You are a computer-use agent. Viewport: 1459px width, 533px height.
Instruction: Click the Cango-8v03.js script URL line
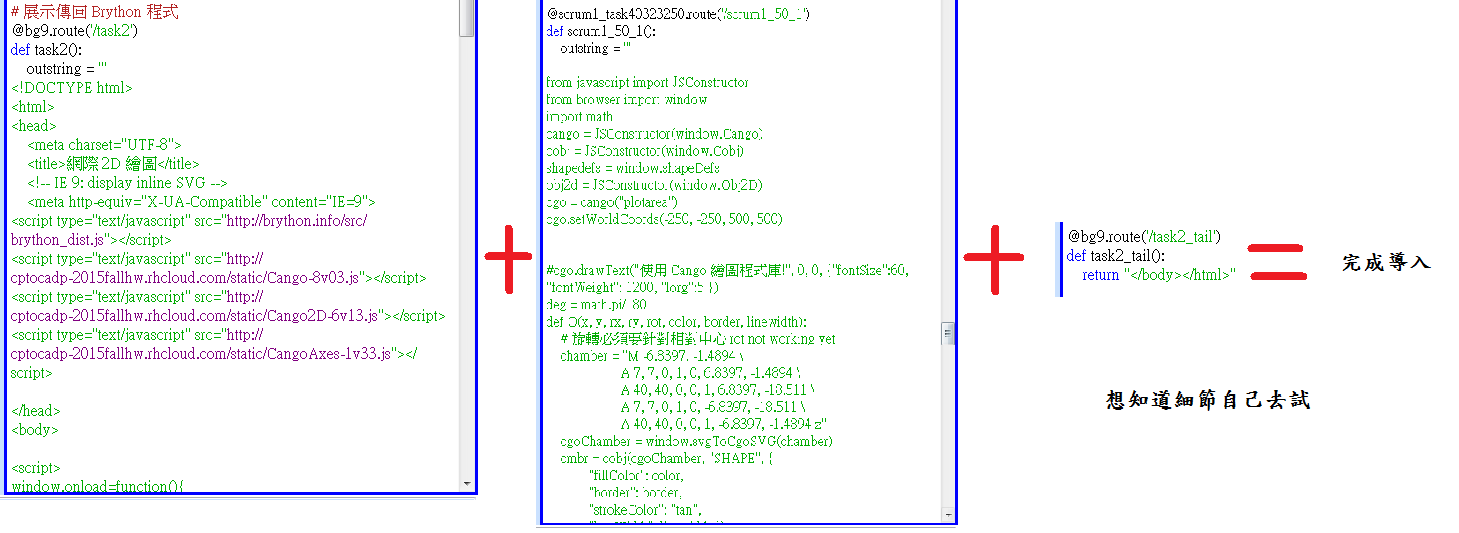click(x=218, y=278)
